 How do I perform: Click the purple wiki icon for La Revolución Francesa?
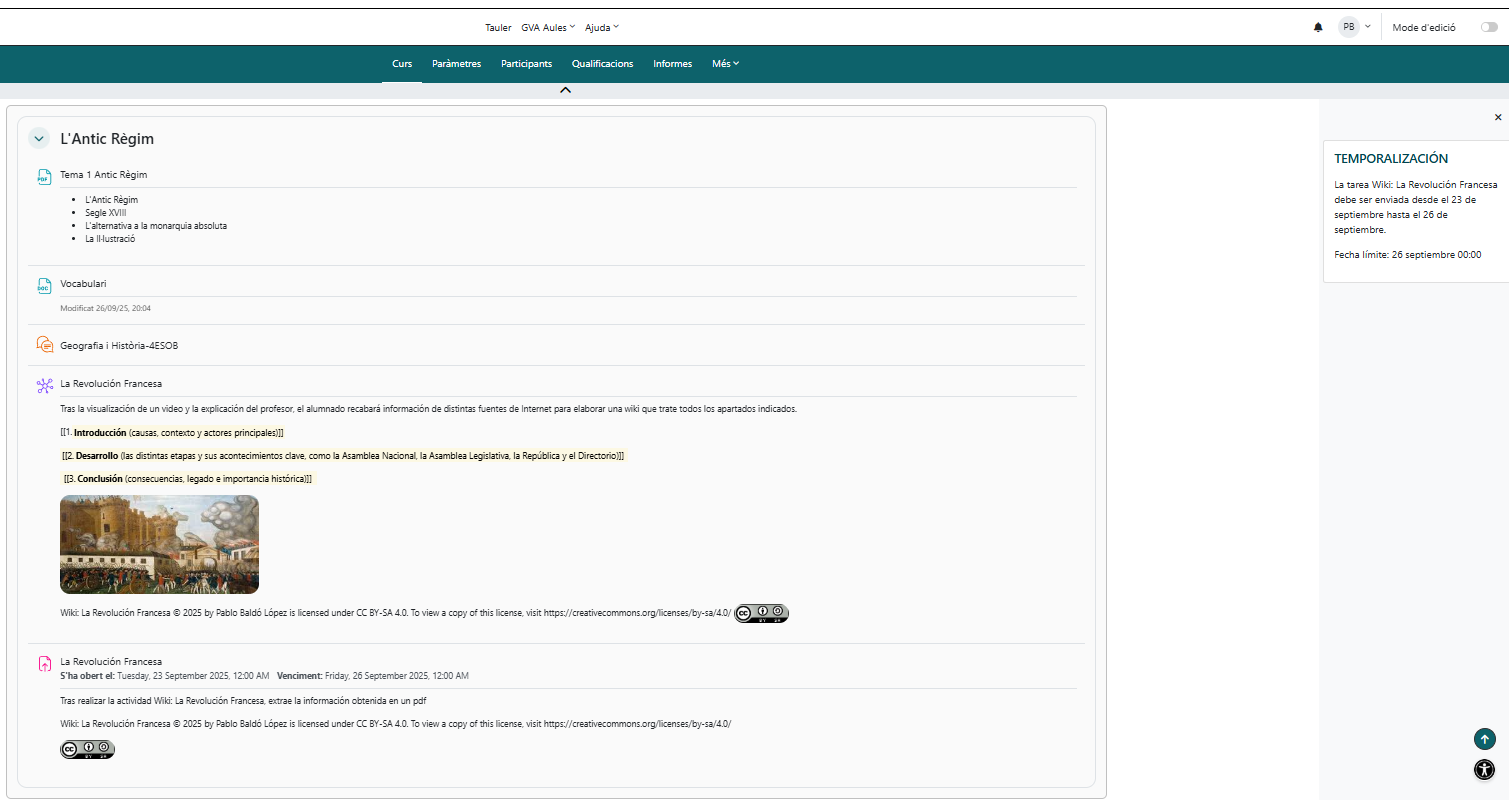[44, 385]
